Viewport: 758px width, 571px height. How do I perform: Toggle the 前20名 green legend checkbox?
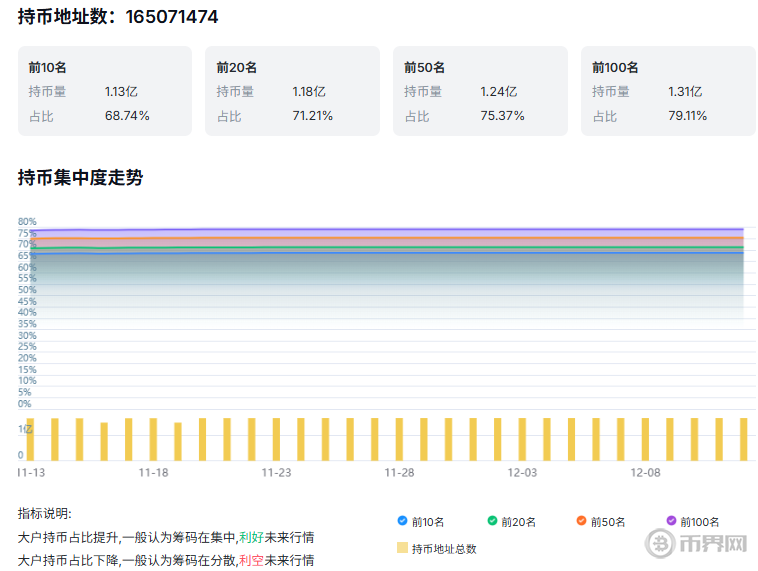click(x=492, y=520)
